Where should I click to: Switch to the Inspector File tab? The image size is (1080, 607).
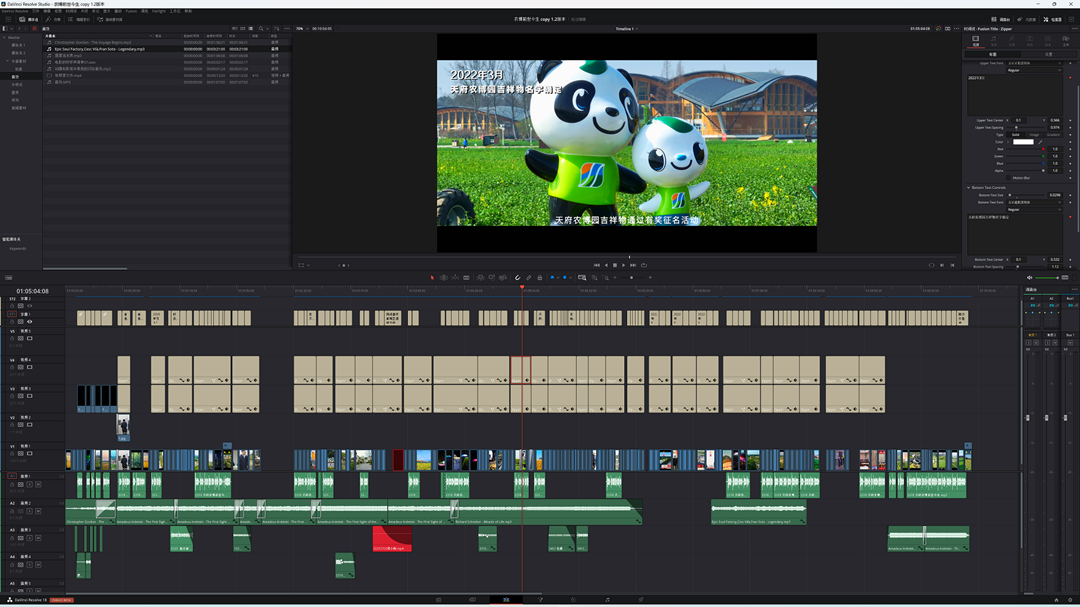(1066, 41)
